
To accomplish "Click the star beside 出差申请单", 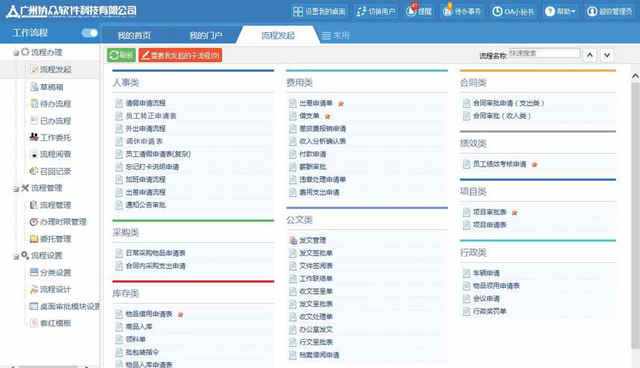I will [x=341, y=104].
